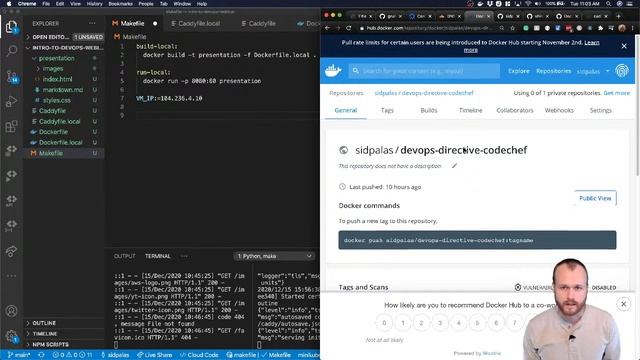Click the Public View button
Image resolution: width=640 pixels, height=360 pixels.
point(595,198)
